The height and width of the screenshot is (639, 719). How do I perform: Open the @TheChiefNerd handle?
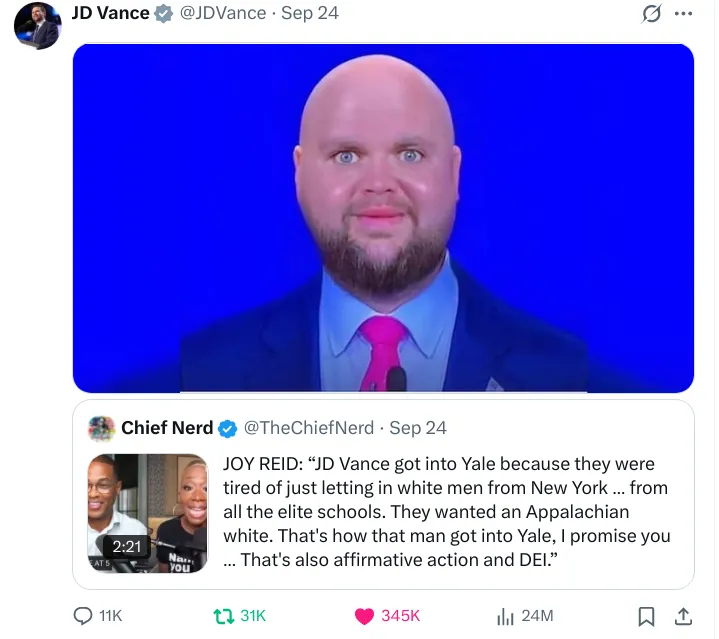309,428
